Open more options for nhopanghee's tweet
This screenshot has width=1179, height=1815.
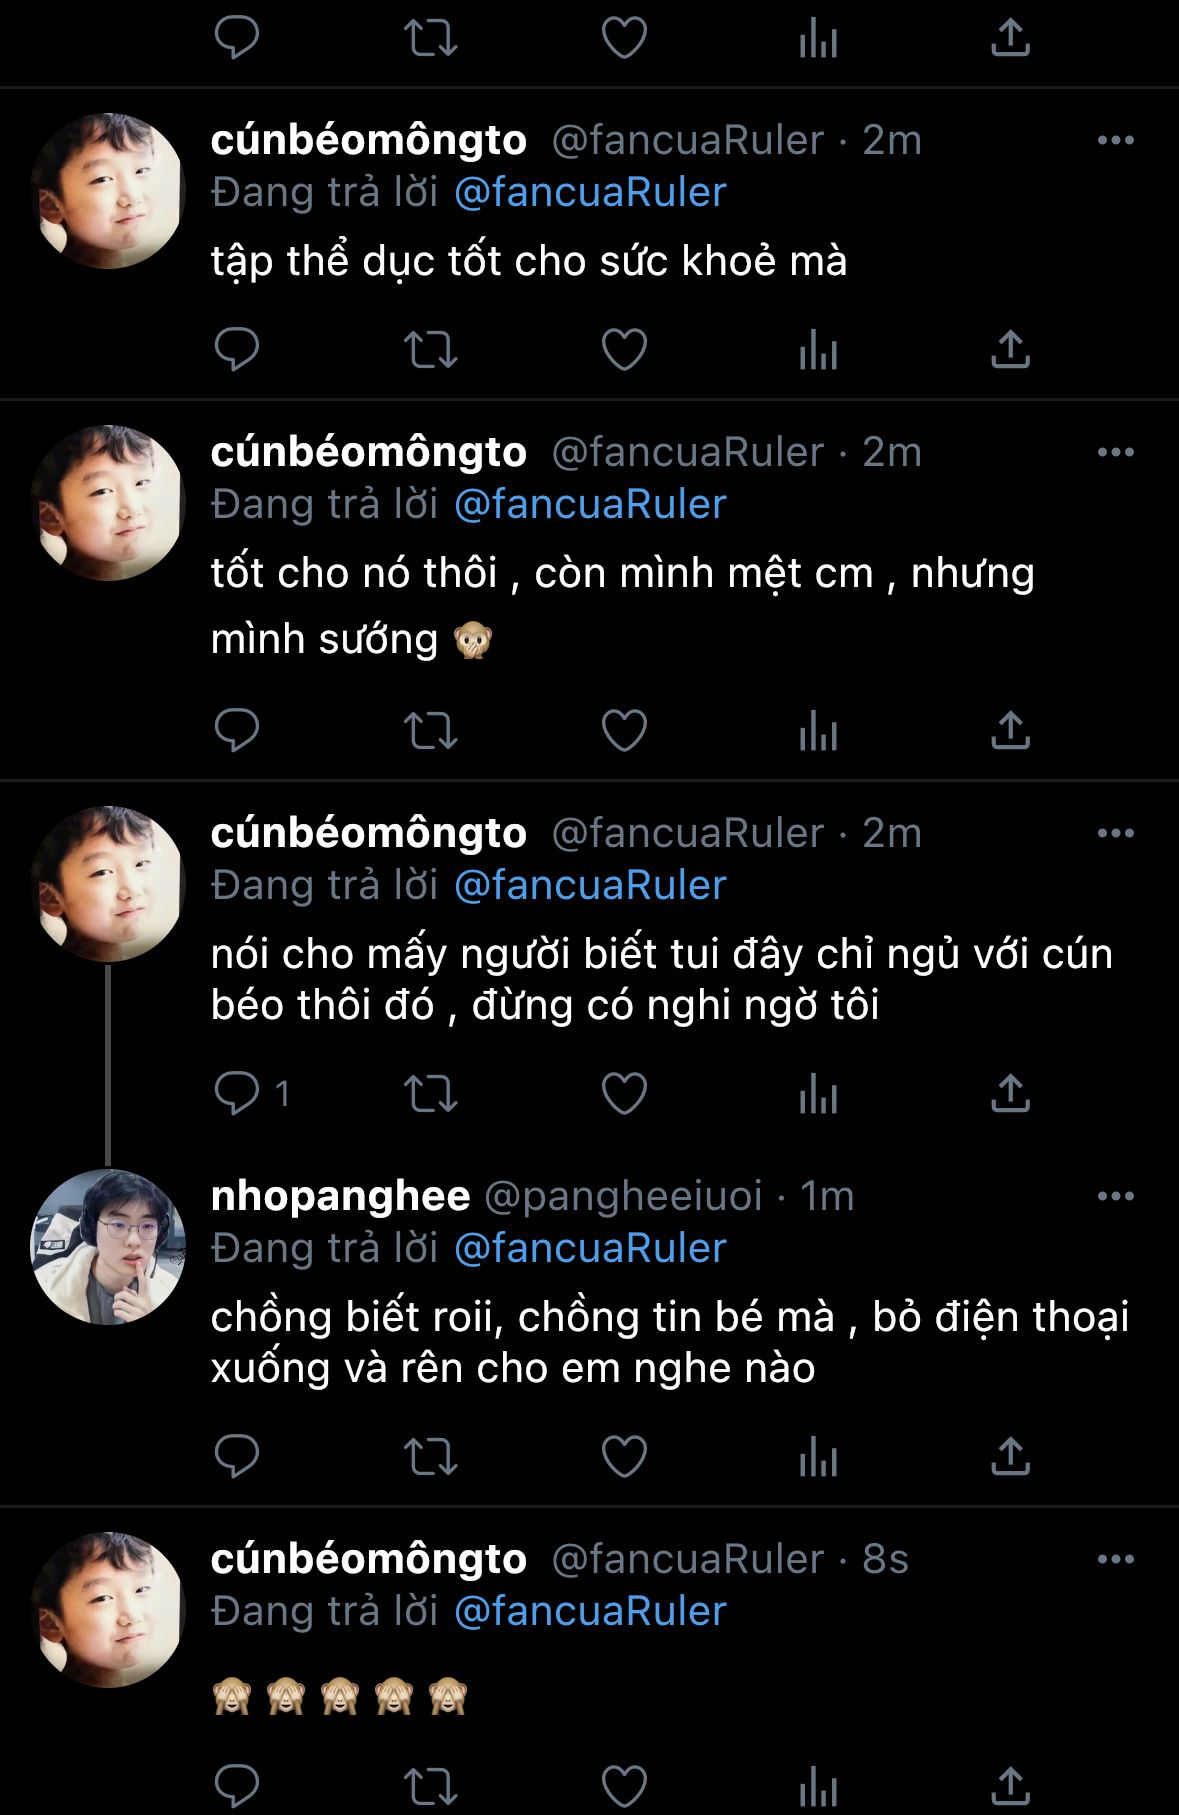1115,1196
